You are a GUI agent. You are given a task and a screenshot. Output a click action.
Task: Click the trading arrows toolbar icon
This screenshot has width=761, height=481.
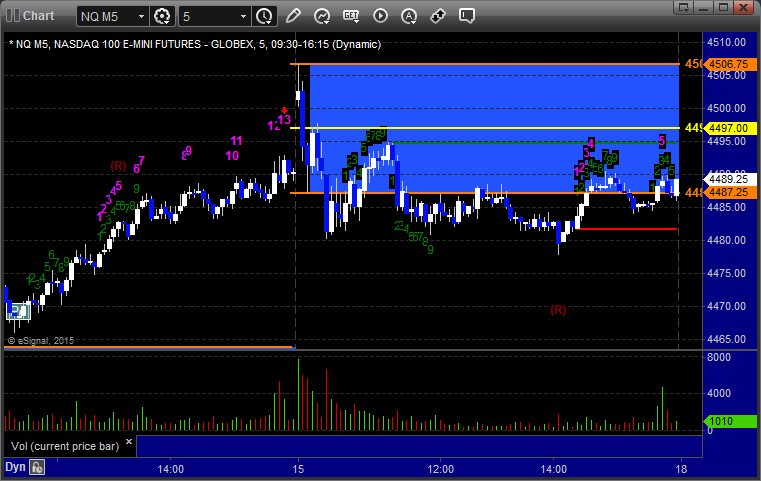point(438,16)
